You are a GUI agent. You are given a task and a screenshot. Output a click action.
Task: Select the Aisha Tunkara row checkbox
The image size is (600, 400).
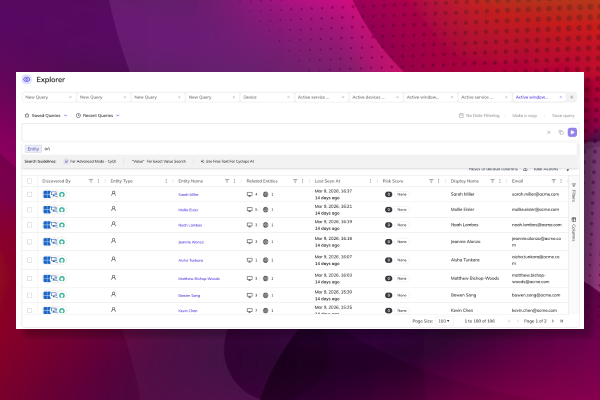29,260
